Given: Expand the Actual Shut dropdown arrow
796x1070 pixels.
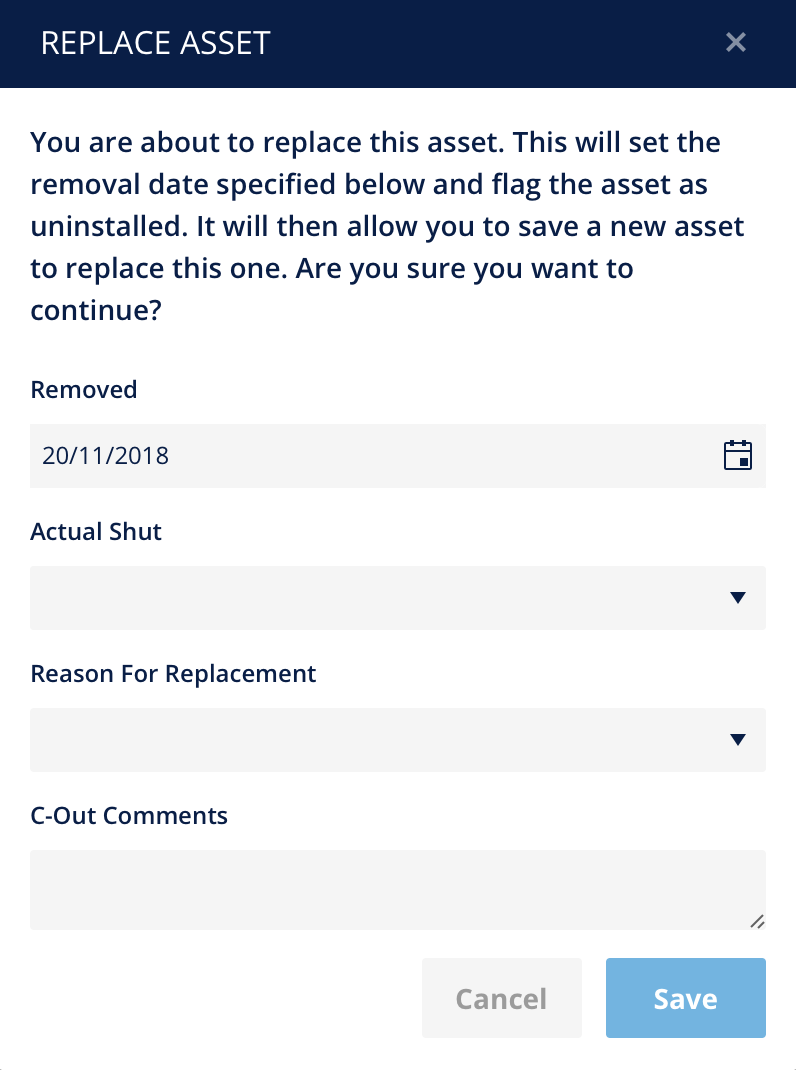Looking at the screenshot, I should (737, 598).
